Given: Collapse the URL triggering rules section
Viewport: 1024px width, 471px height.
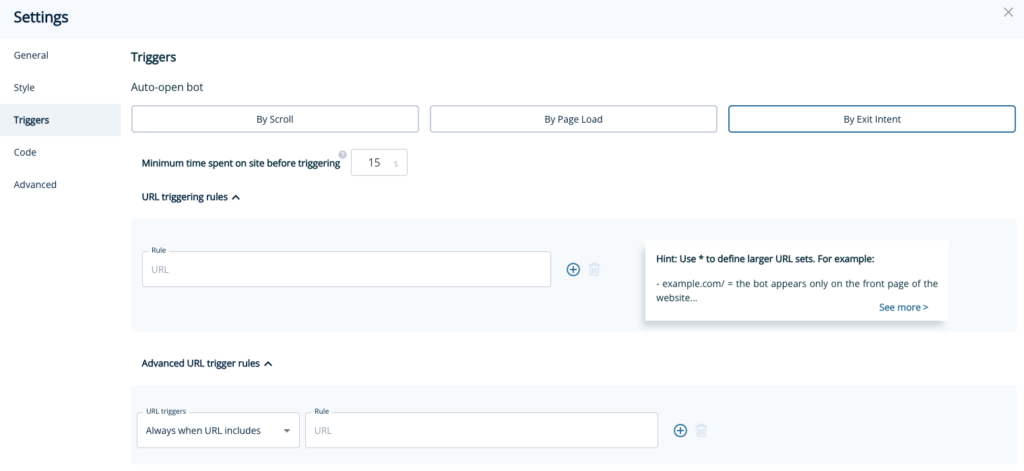Looking at the screenshot, I should coord(191,197).
